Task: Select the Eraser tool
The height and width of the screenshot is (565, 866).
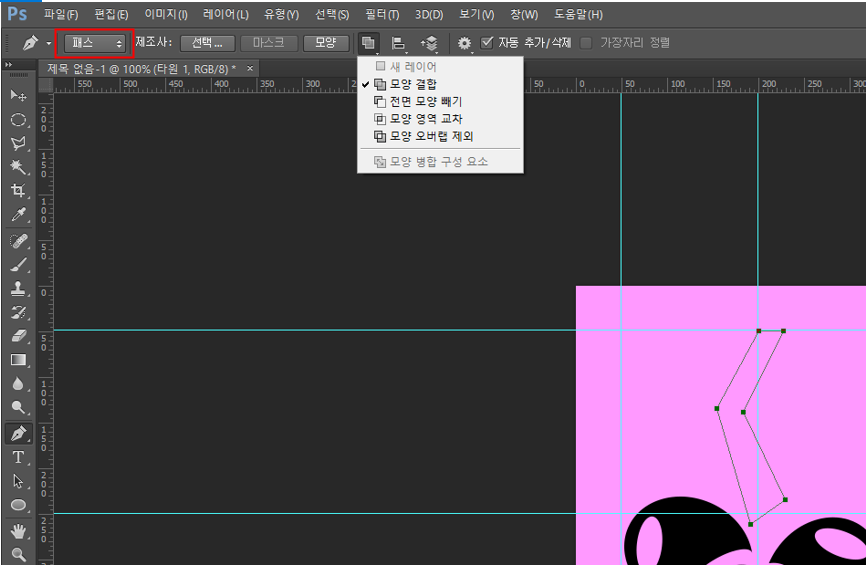Action: point(18,337)
